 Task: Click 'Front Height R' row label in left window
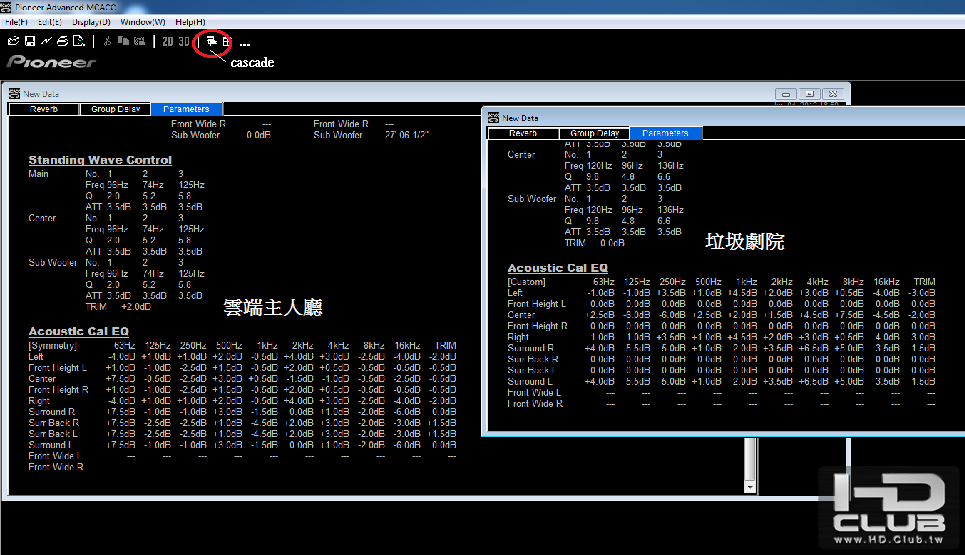(x=58, y=389)
